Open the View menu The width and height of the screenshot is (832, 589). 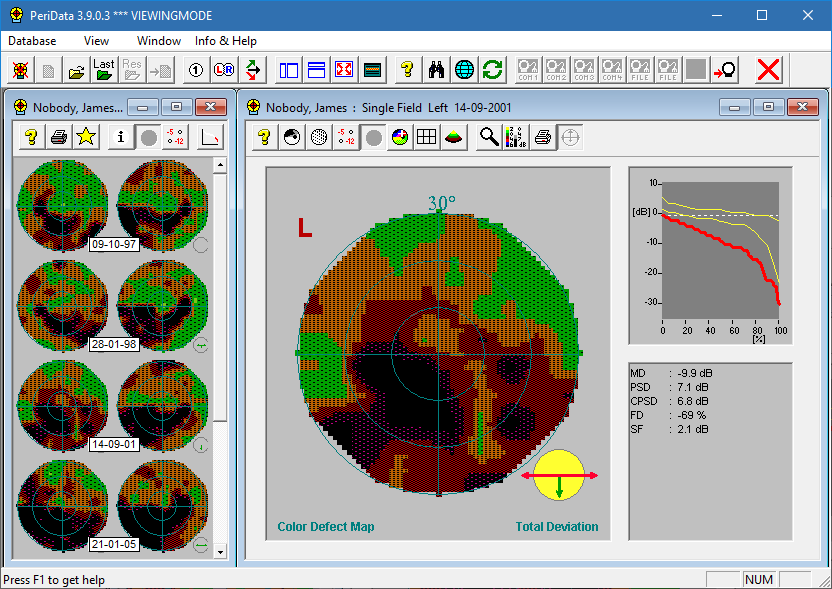pos(97,41)
